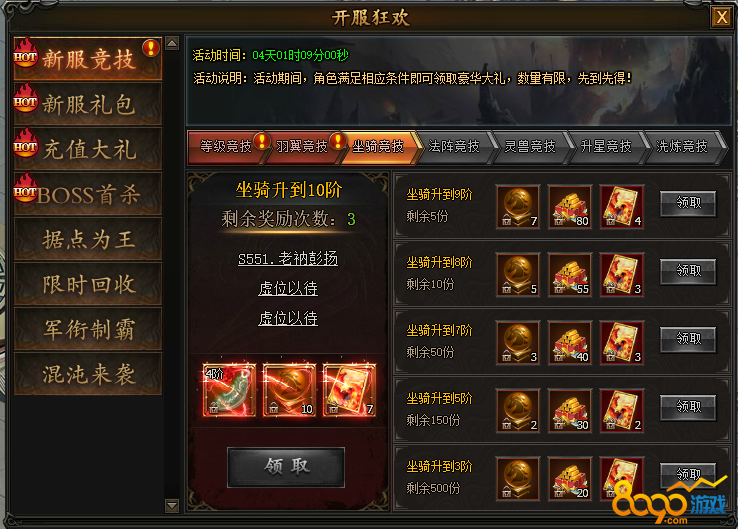The width and height of the screenshot is (738, 529).
Task: Click the mount orb icon in 坐骑升到3阶 row
Action: pyautogui.click(x=518, y=478)
